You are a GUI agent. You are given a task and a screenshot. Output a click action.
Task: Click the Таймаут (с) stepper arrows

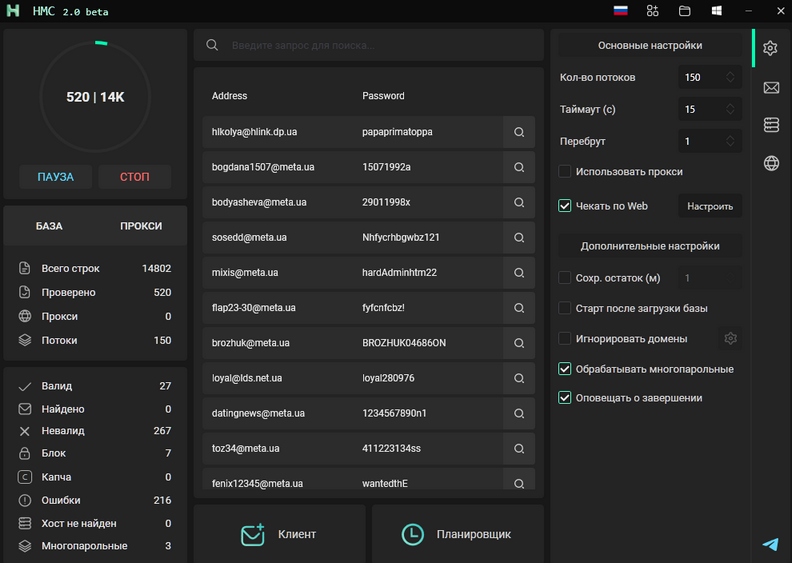pyautogui.click(x=731, y=109)
